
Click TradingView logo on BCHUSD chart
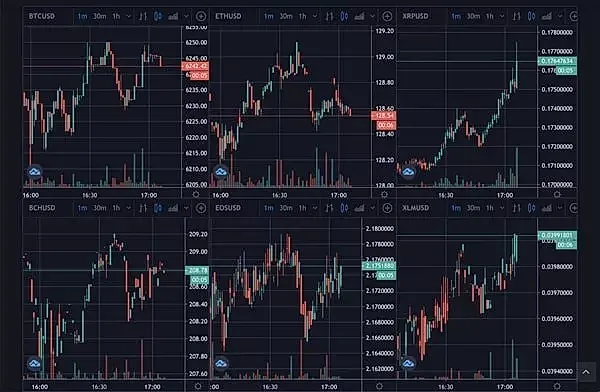35,363
